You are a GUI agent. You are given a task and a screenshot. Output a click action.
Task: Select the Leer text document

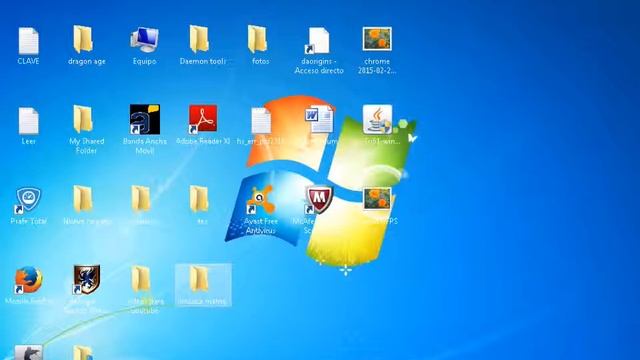pos(29,121)
